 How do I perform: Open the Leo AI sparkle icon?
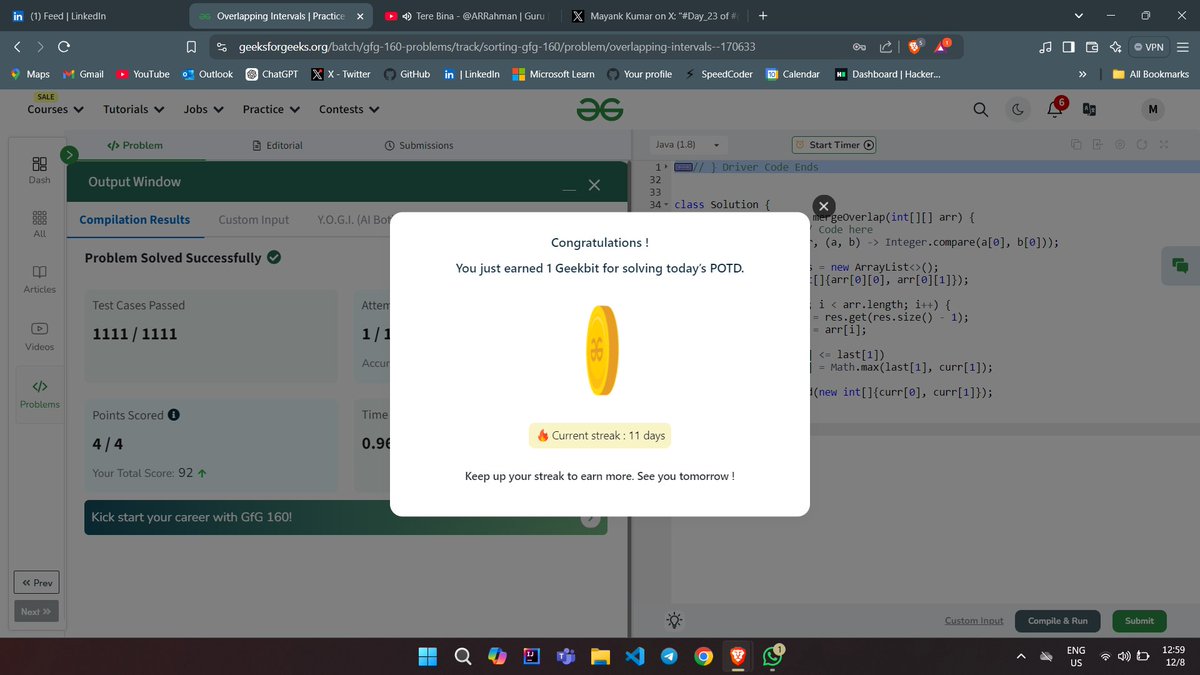pyautogui.click(x=1115, y=47)
